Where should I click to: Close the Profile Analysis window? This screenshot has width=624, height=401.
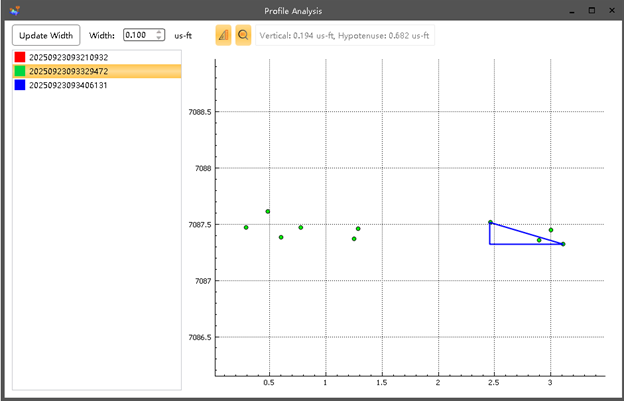pos(612,10)
